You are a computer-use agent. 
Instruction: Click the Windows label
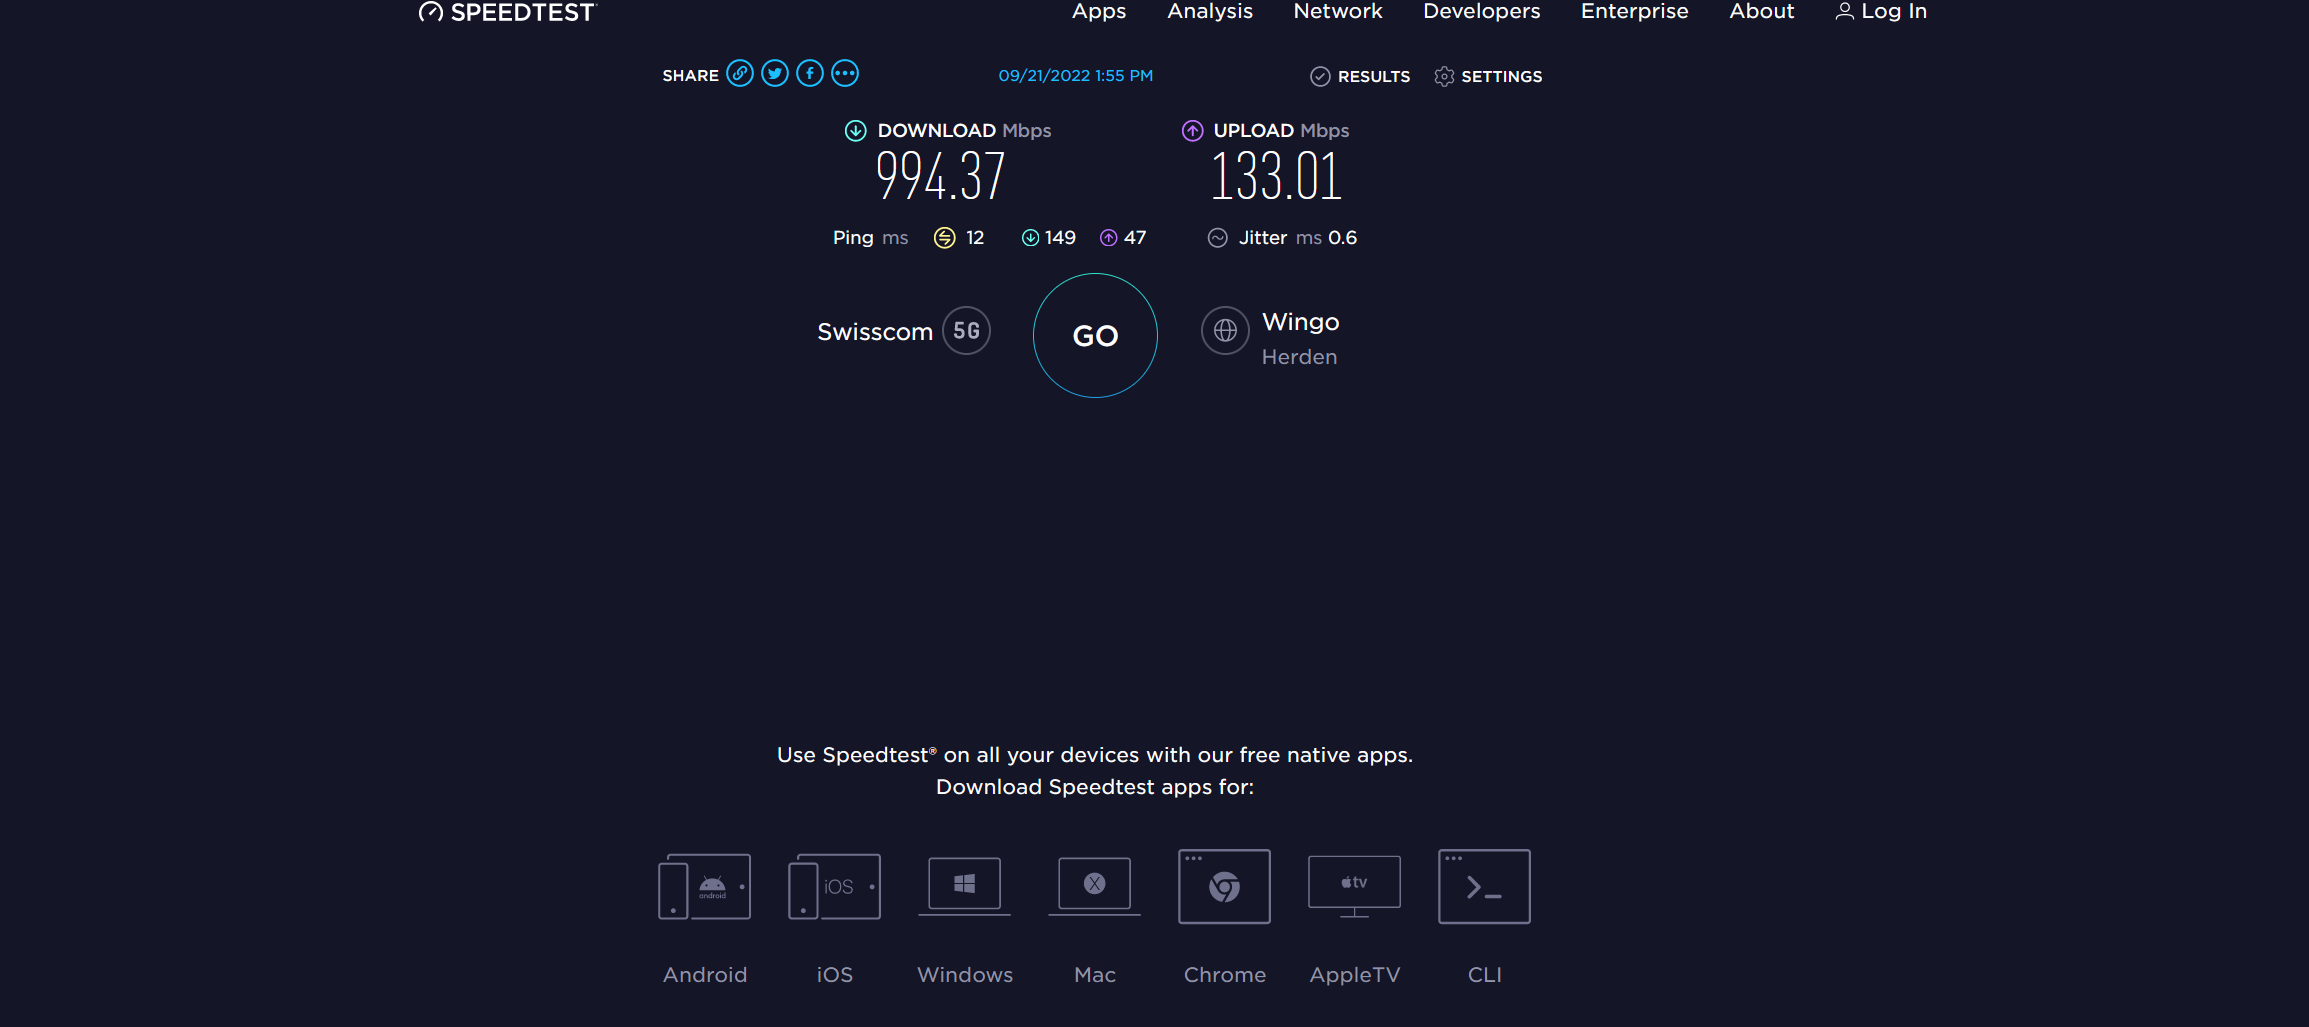pos(965,975)
